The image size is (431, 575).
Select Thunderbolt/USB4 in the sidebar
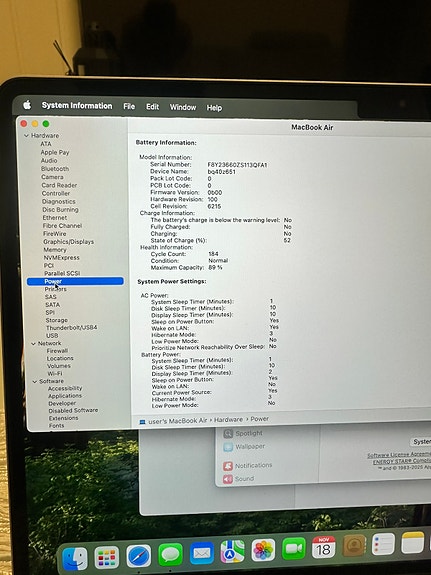(x=72, y=327)
